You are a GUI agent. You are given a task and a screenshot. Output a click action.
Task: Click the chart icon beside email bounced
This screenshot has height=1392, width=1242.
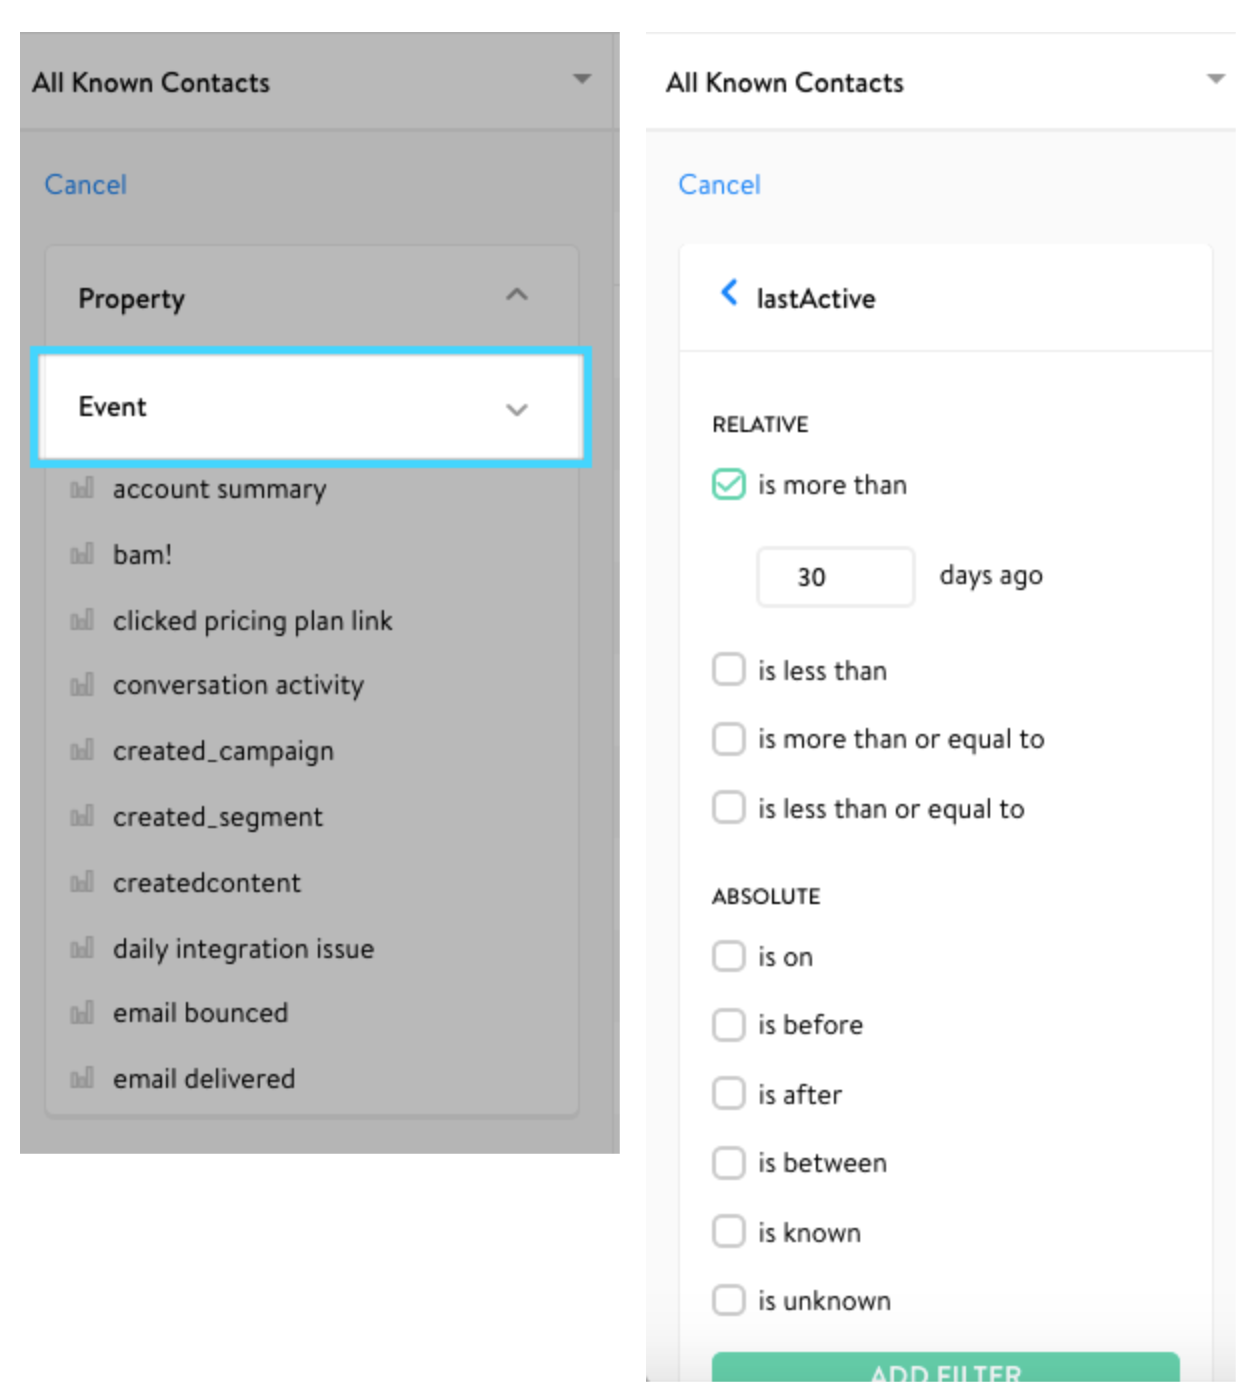82,1013
